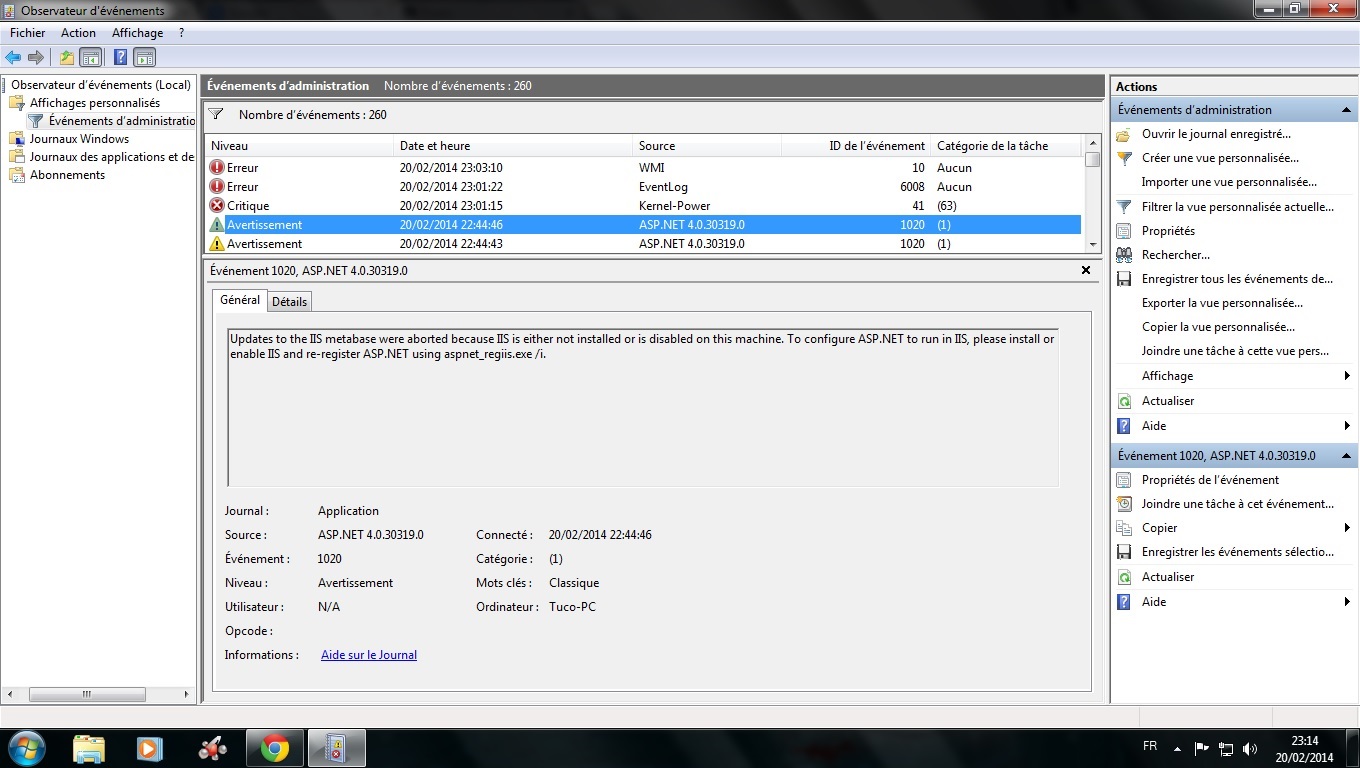Expand the Affichage submenu arrow in Actions
This screenshot has width=1360, height=768.
[1347, 376]
